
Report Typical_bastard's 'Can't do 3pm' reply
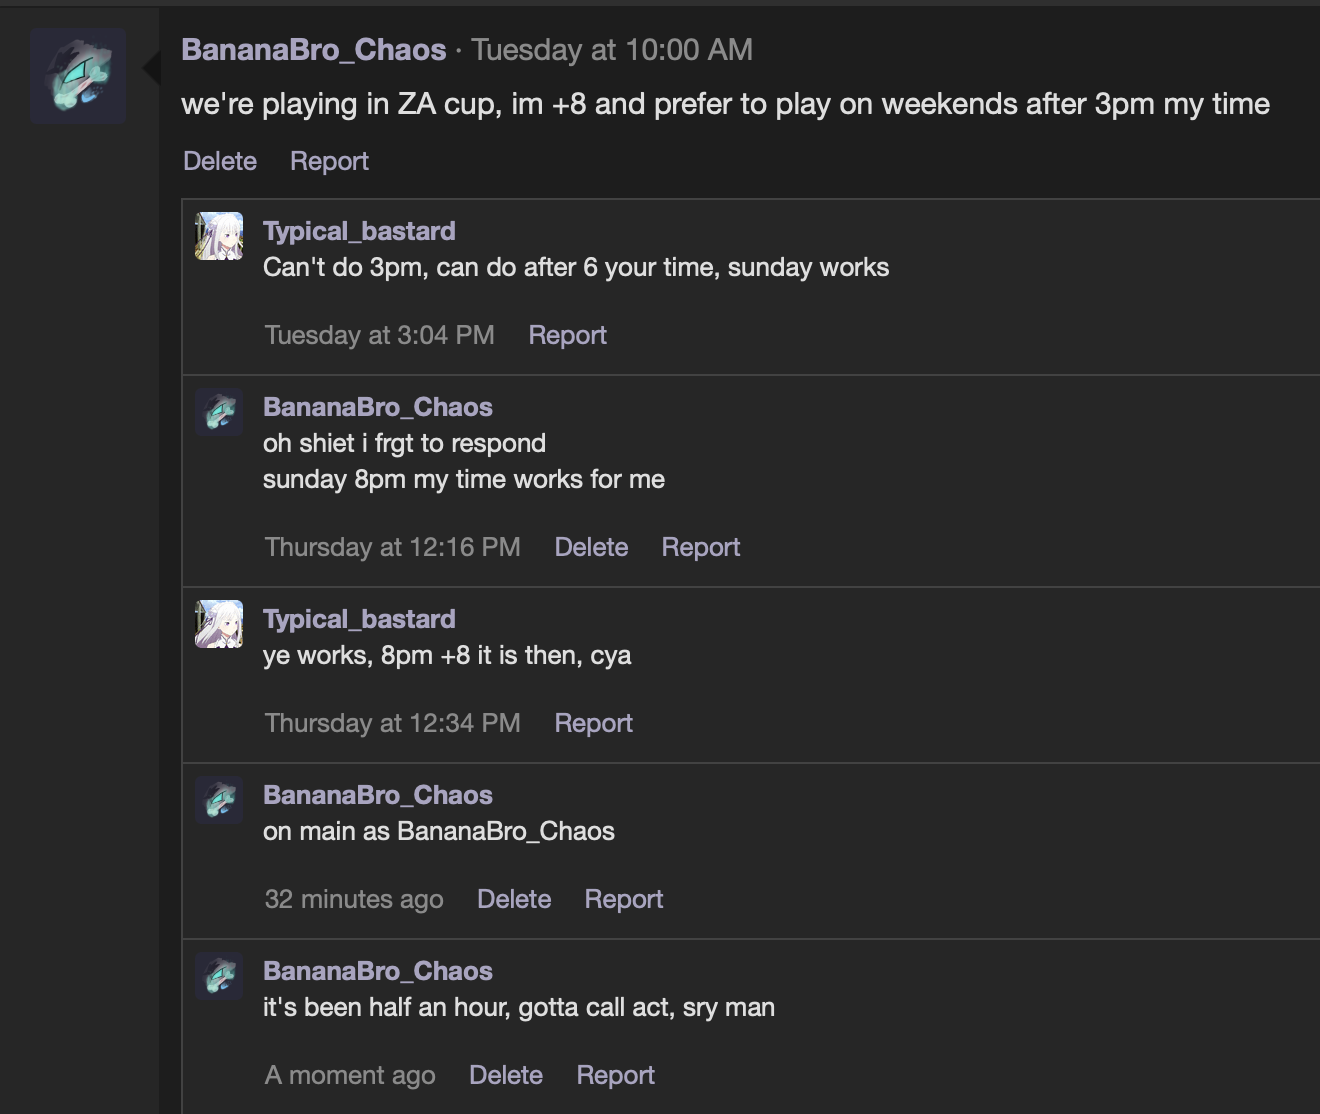pos(567,335)
